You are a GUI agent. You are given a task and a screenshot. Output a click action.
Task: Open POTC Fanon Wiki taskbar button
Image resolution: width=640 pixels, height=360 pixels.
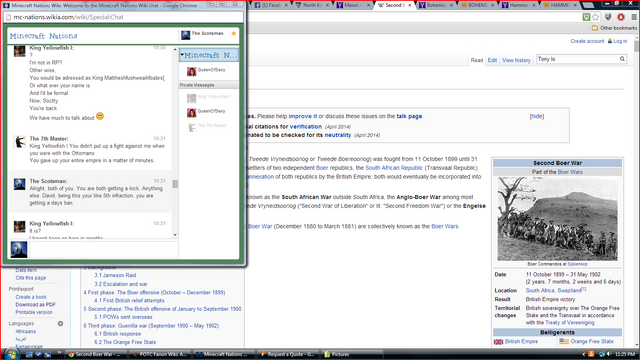pyautogui.click(x=160, y=354)
